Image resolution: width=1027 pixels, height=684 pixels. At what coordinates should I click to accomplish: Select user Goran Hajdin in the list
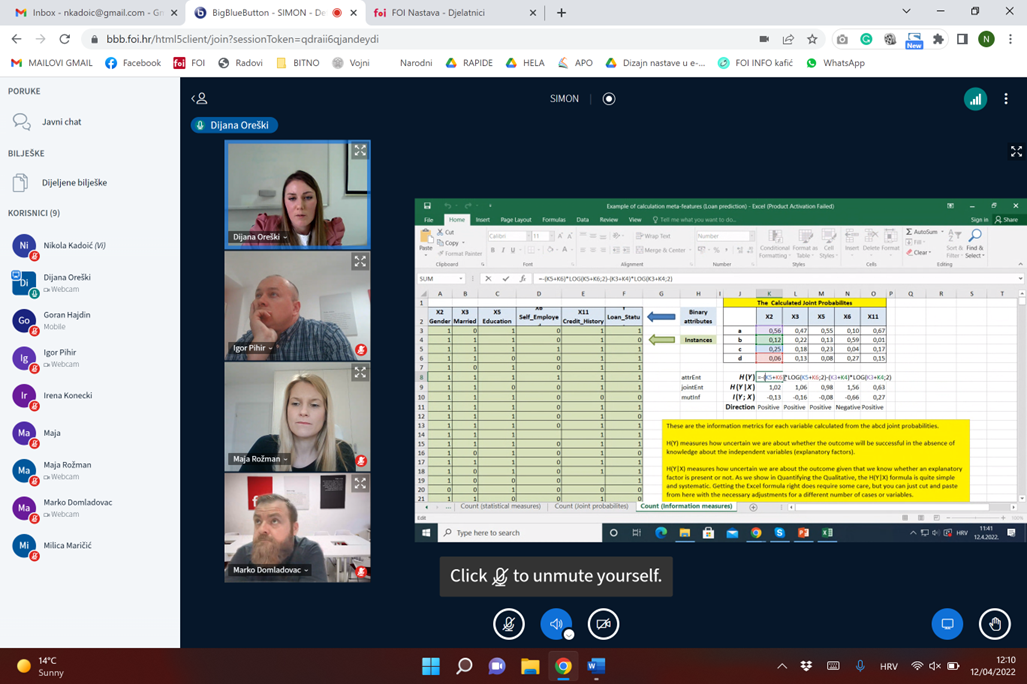coord(66,320)
